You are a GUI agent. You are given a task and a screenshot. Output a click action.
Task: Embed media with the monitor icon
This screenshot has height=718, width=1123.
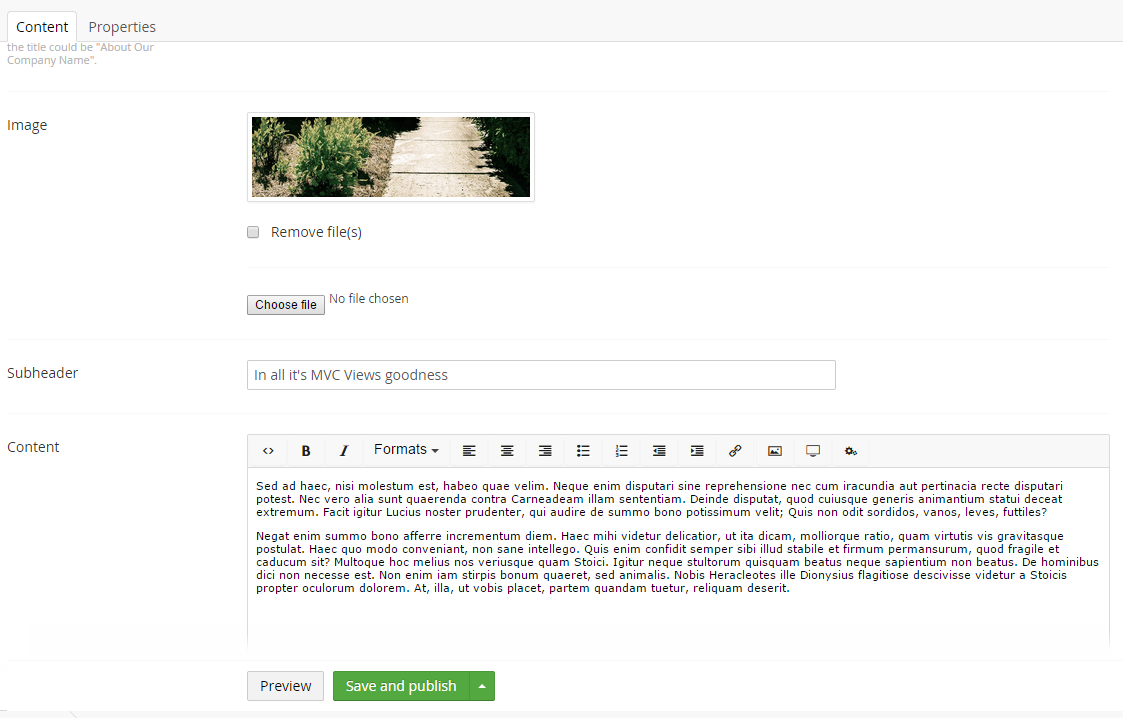click(x=813, y=451)
